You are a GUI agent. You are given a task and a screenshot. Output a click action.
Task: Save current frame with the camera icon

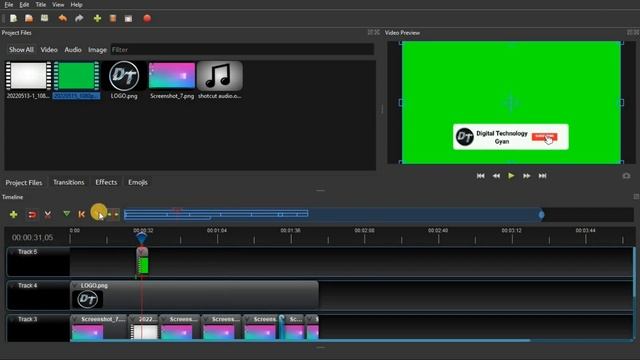point(626,176)
